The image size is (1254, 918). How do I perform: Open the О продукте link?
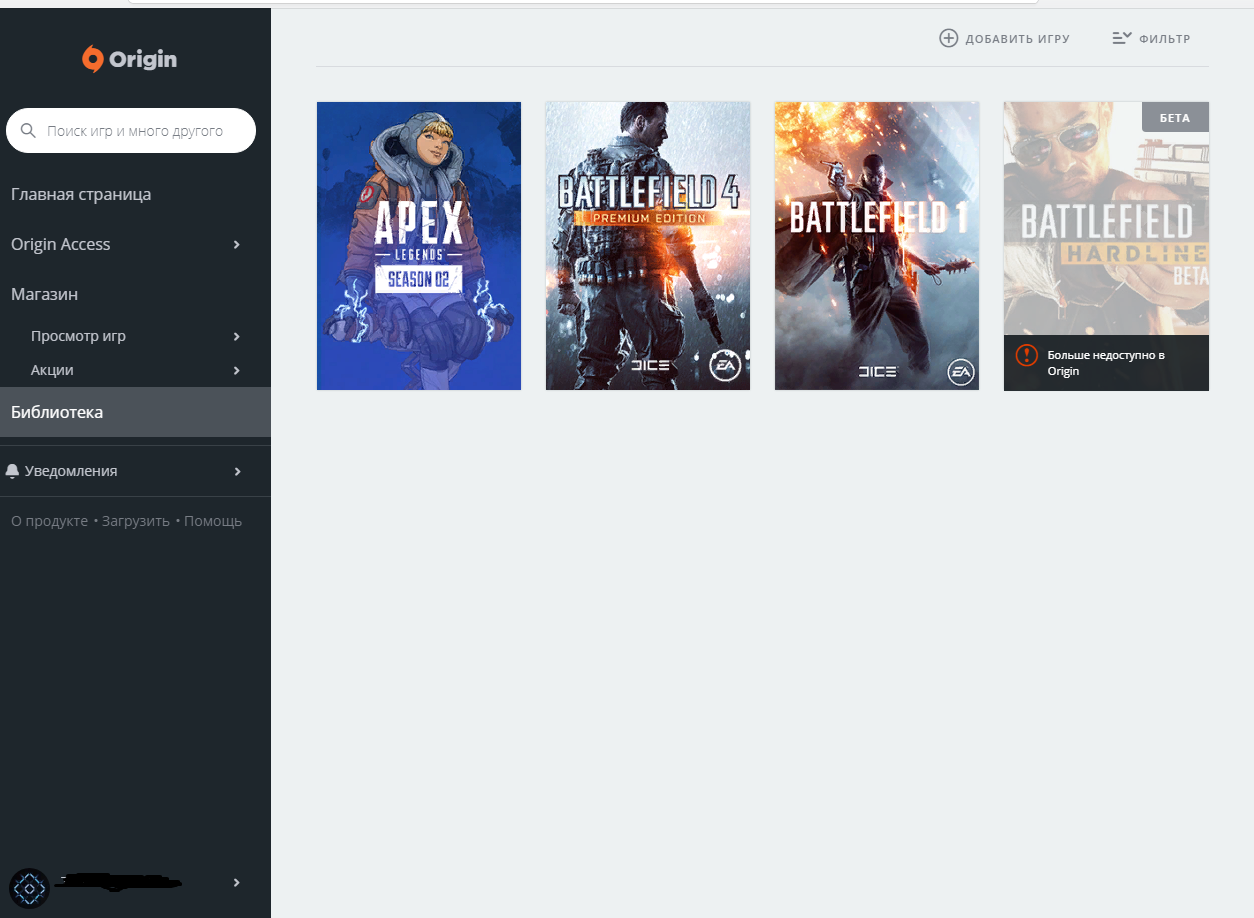point(49,521)
